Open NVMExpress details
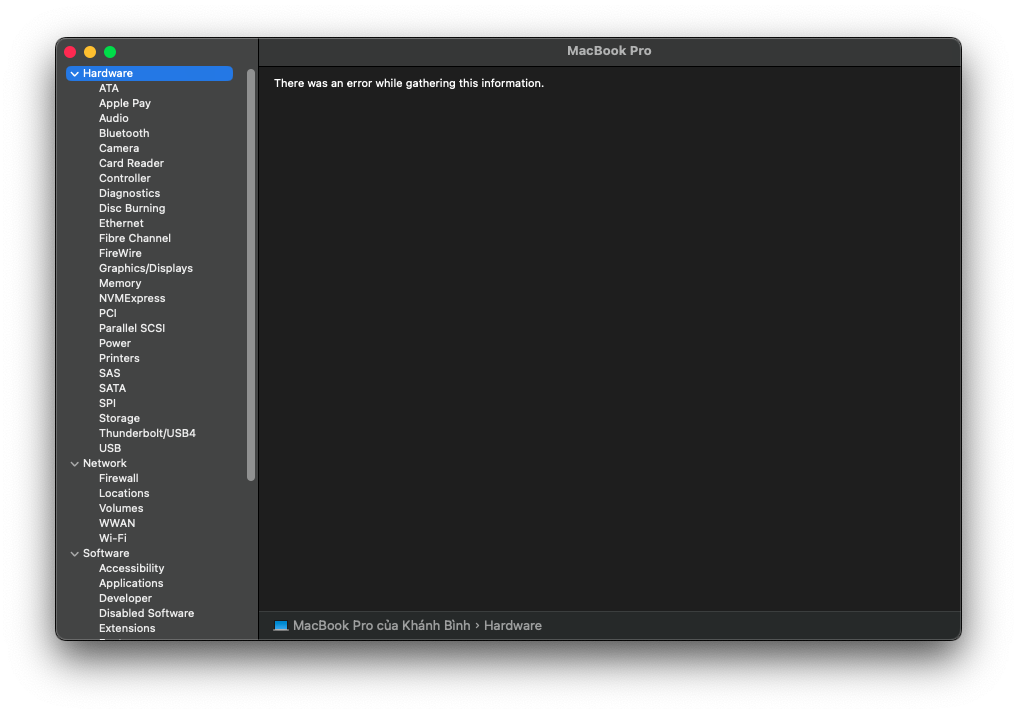 (x=131, y=298)
